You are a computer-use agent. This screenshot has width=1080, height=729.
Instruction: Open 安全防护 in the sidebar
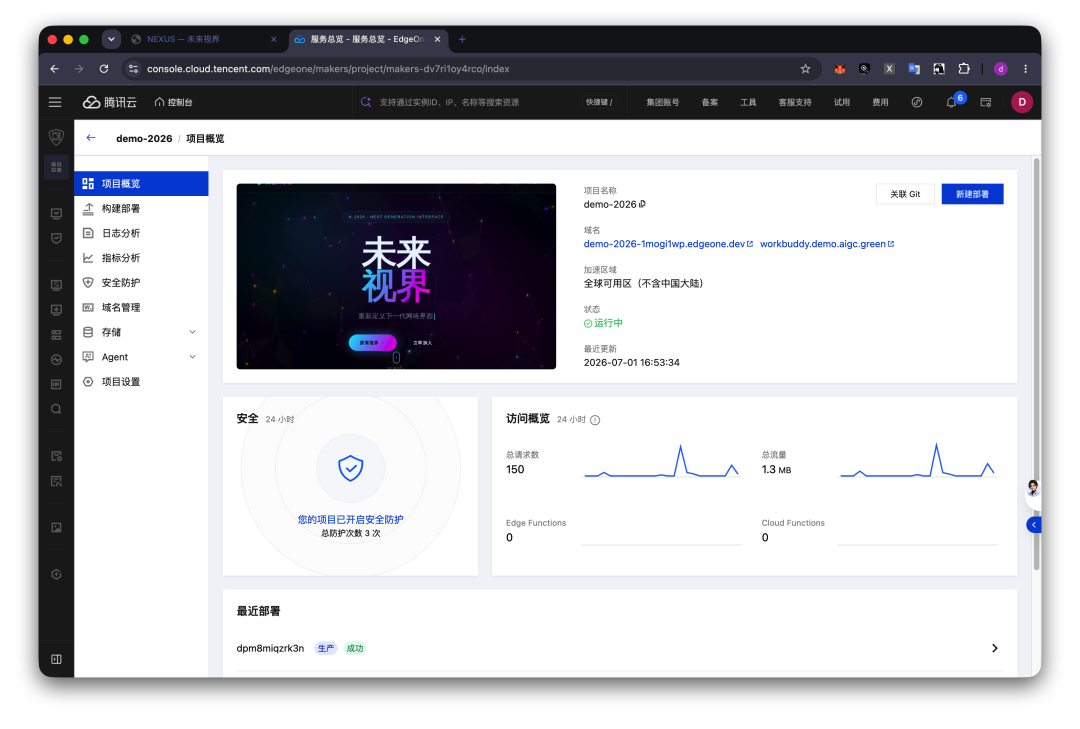point(141,283)
